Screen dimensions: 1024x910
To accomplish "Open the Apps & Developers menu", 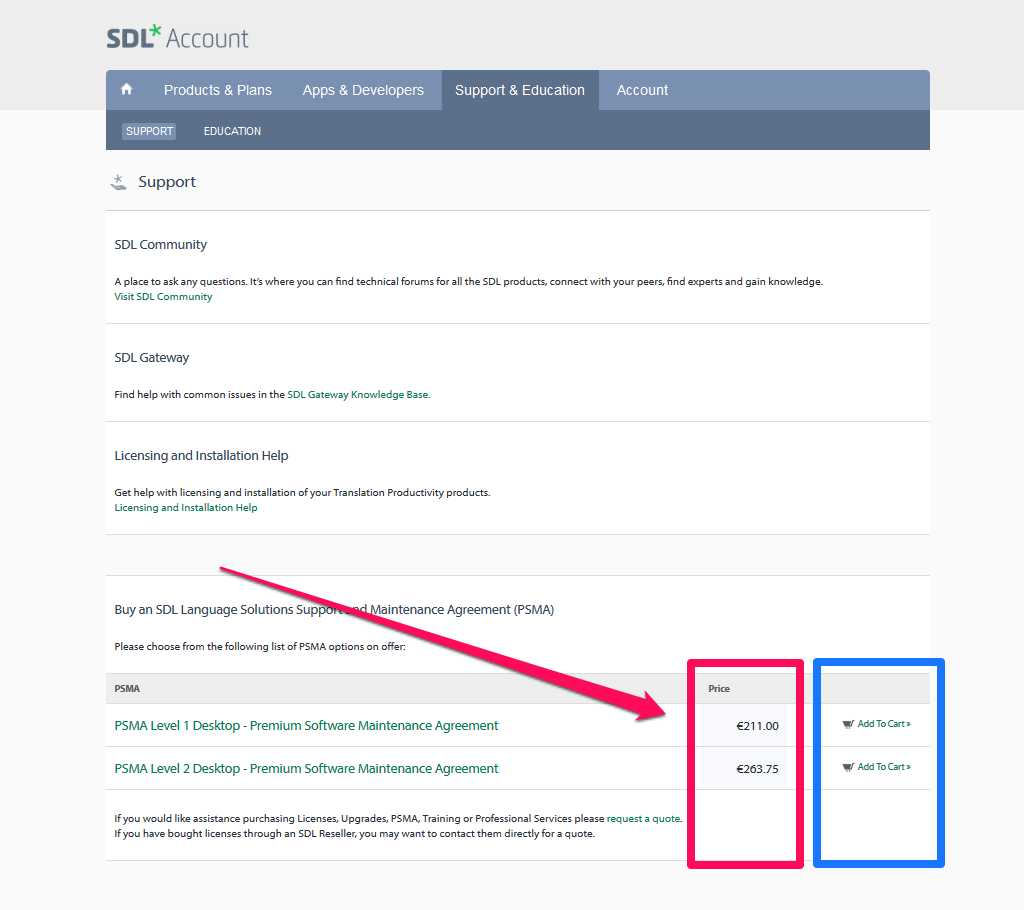I will (x=363, y=90).
